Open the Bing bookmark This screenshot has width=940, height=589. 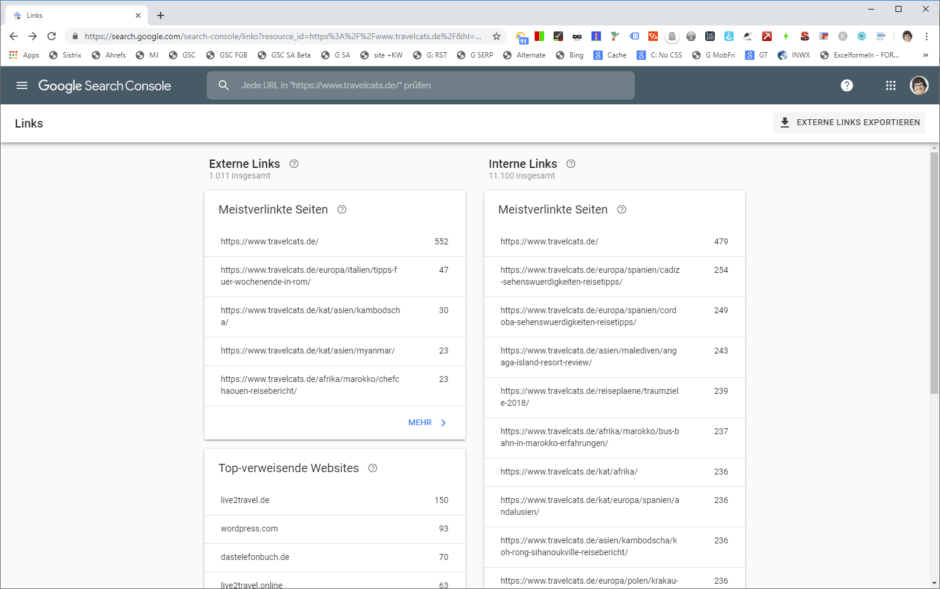coord(570,55)
